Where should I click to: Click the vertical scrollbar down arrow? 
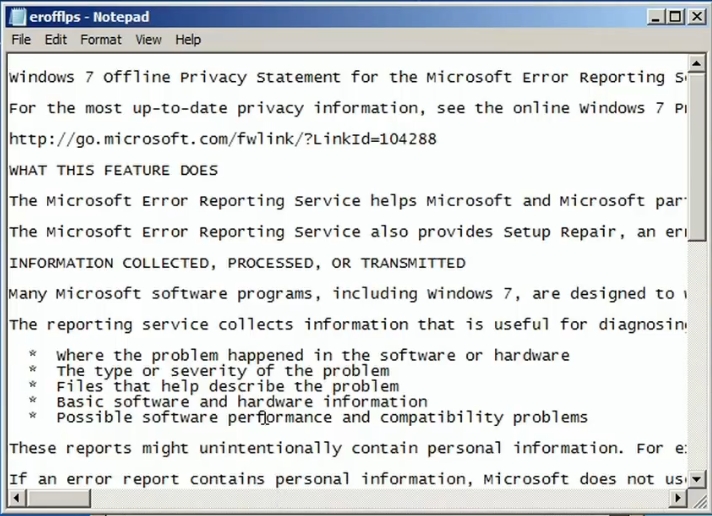696,479
